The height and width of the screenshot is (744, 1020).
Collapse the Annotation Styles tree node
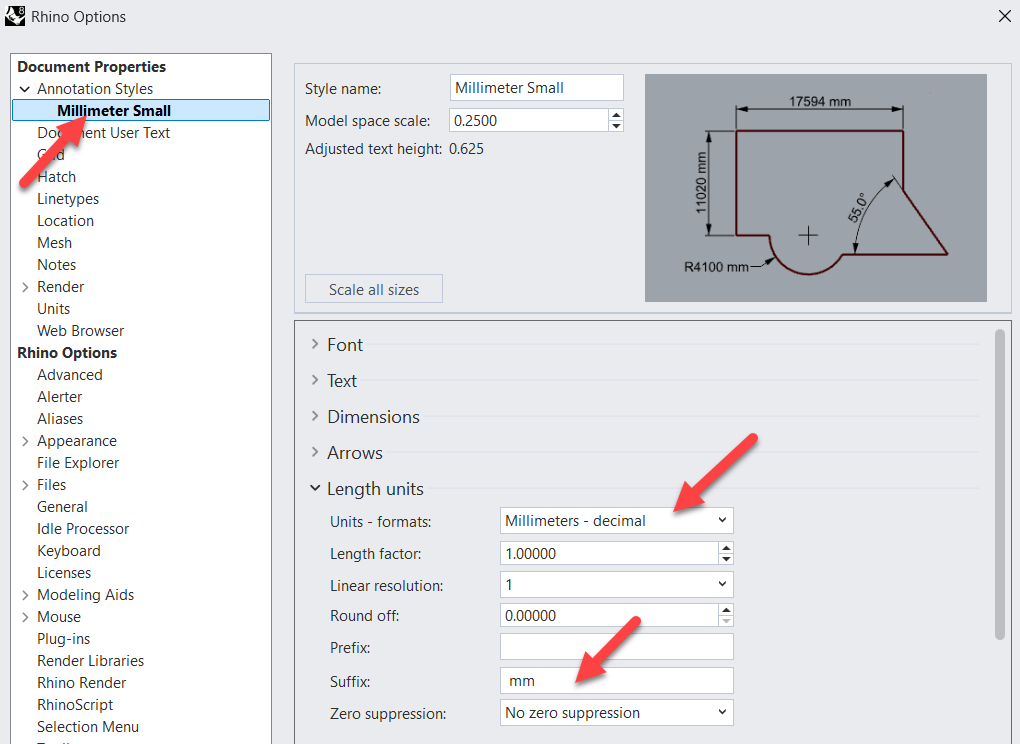pos(25,89)
